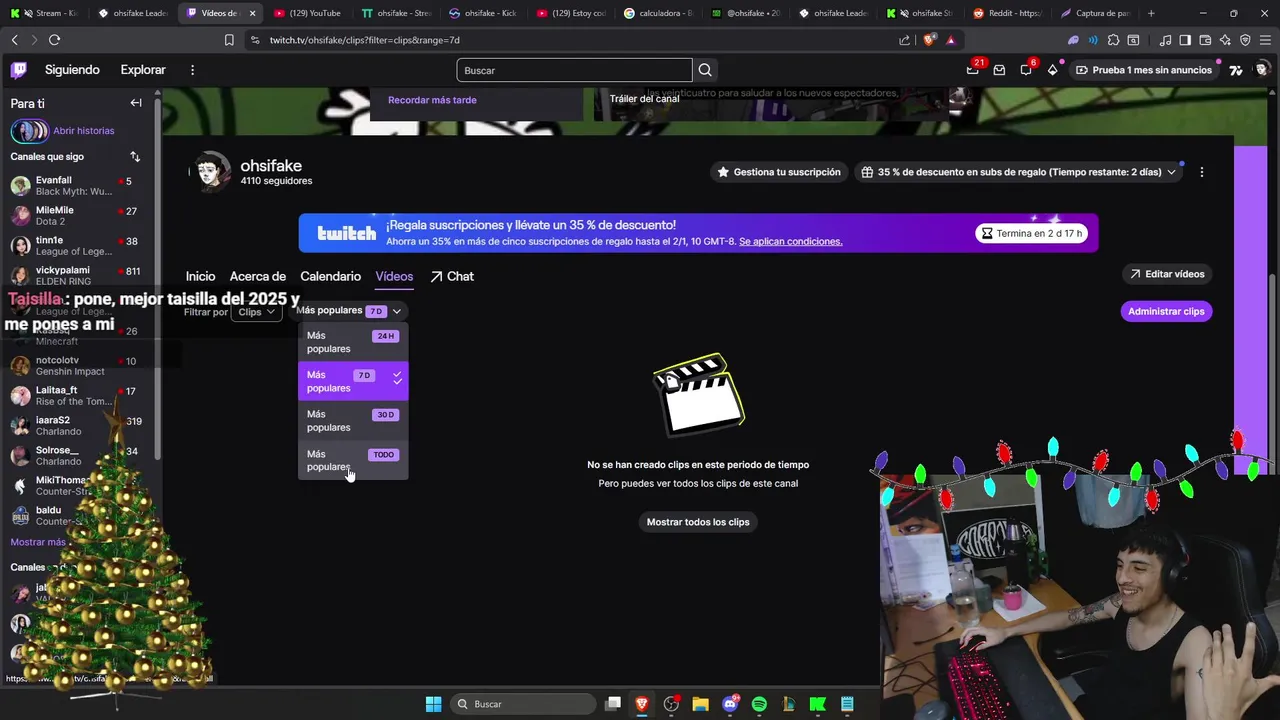Select Más populares 30 D option
The image size is (1280, 720).
353,421
